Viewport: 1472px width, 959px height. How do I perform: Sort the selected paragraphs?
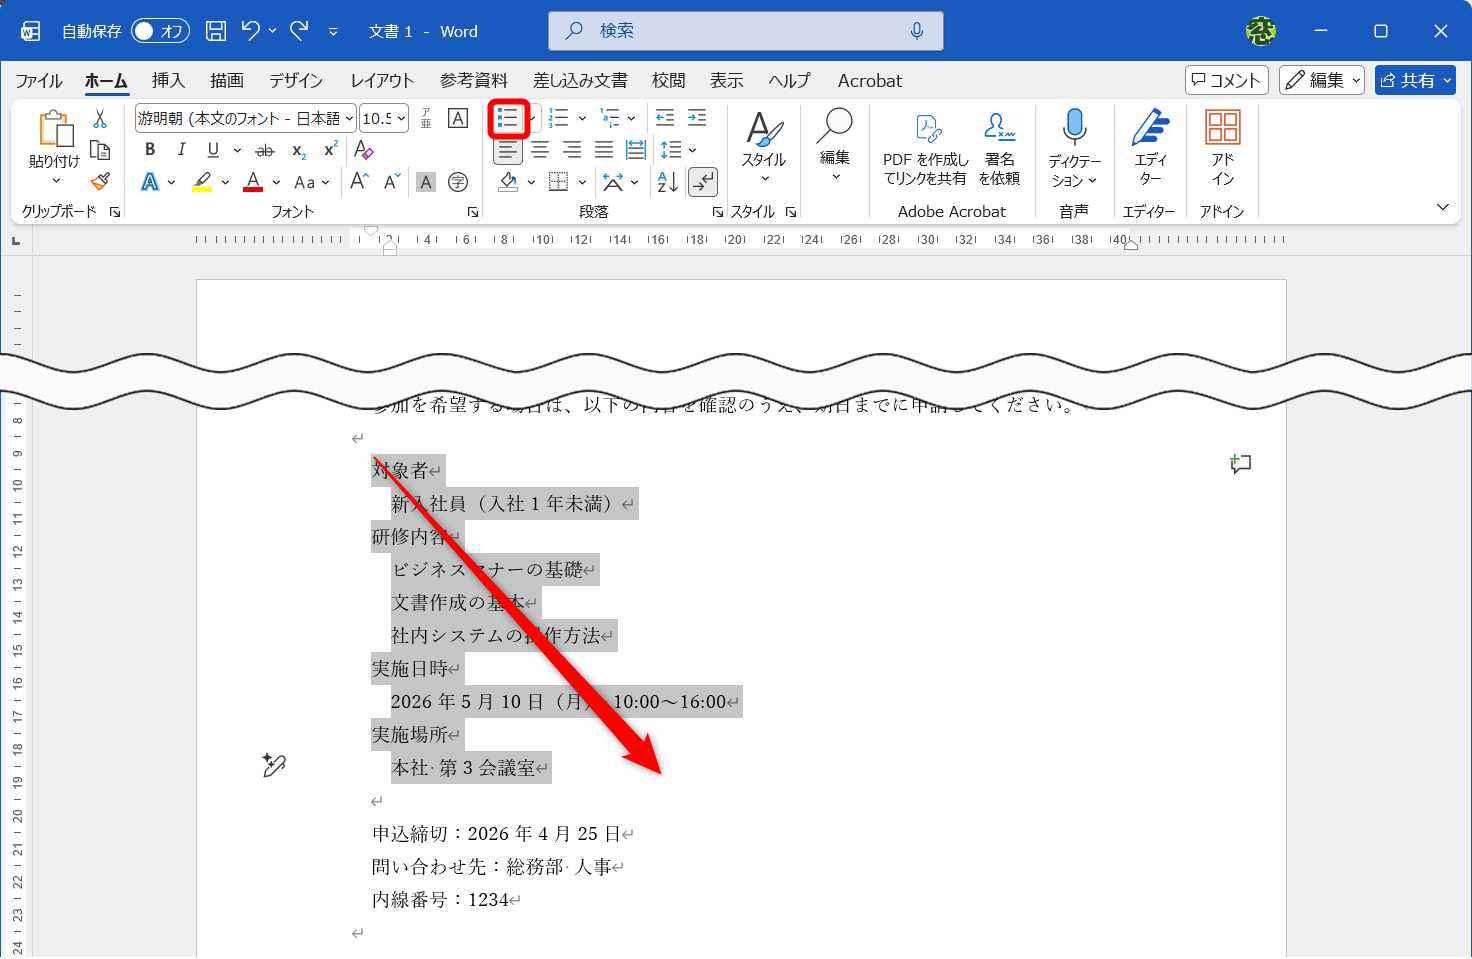pos(666,182)
